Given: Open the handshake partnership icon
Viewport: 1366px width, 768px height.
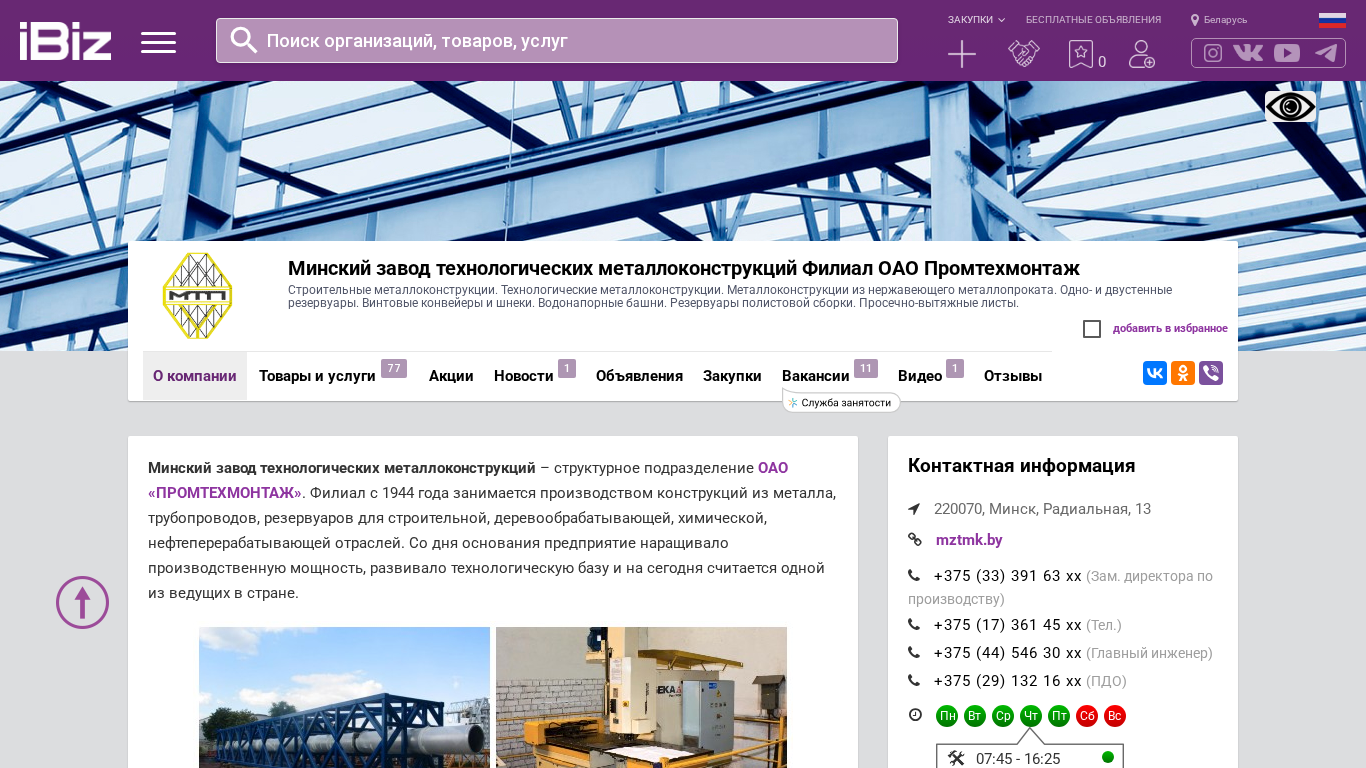Looking at the screenshot, I should pos(1024,54).
